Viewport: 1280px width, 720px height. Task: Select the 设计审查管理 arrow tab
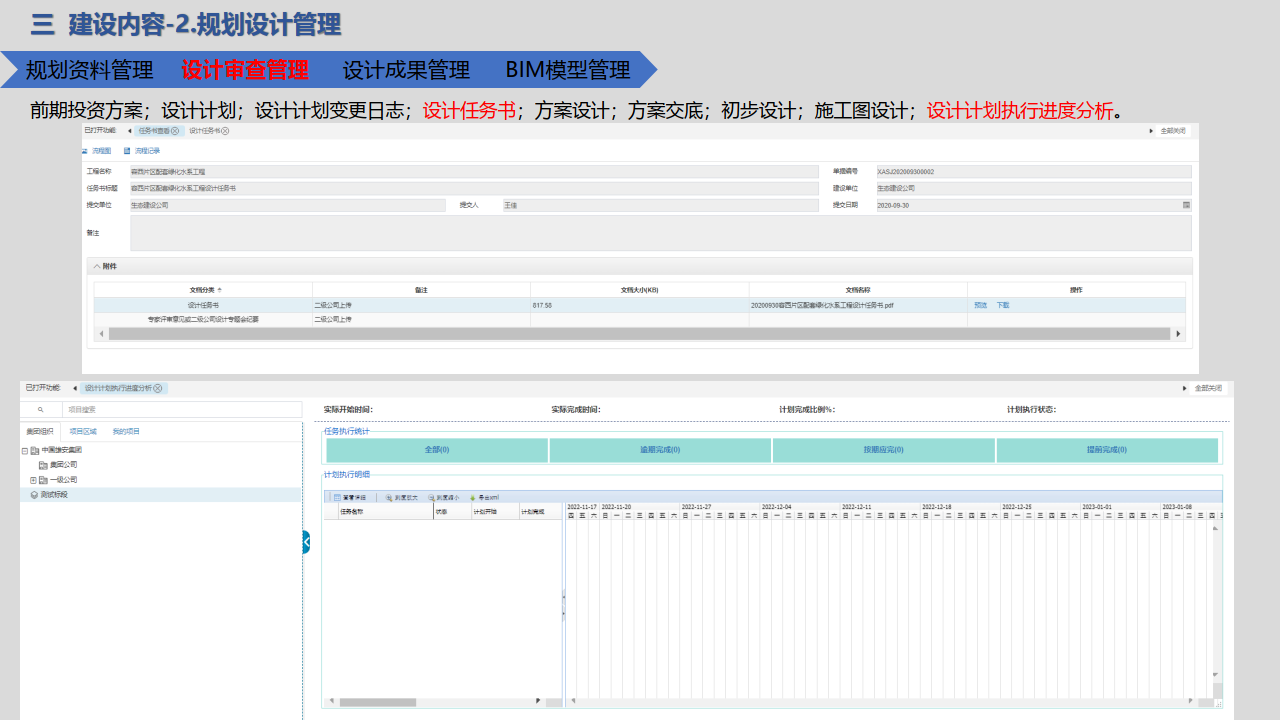click(x=245, y=70)
